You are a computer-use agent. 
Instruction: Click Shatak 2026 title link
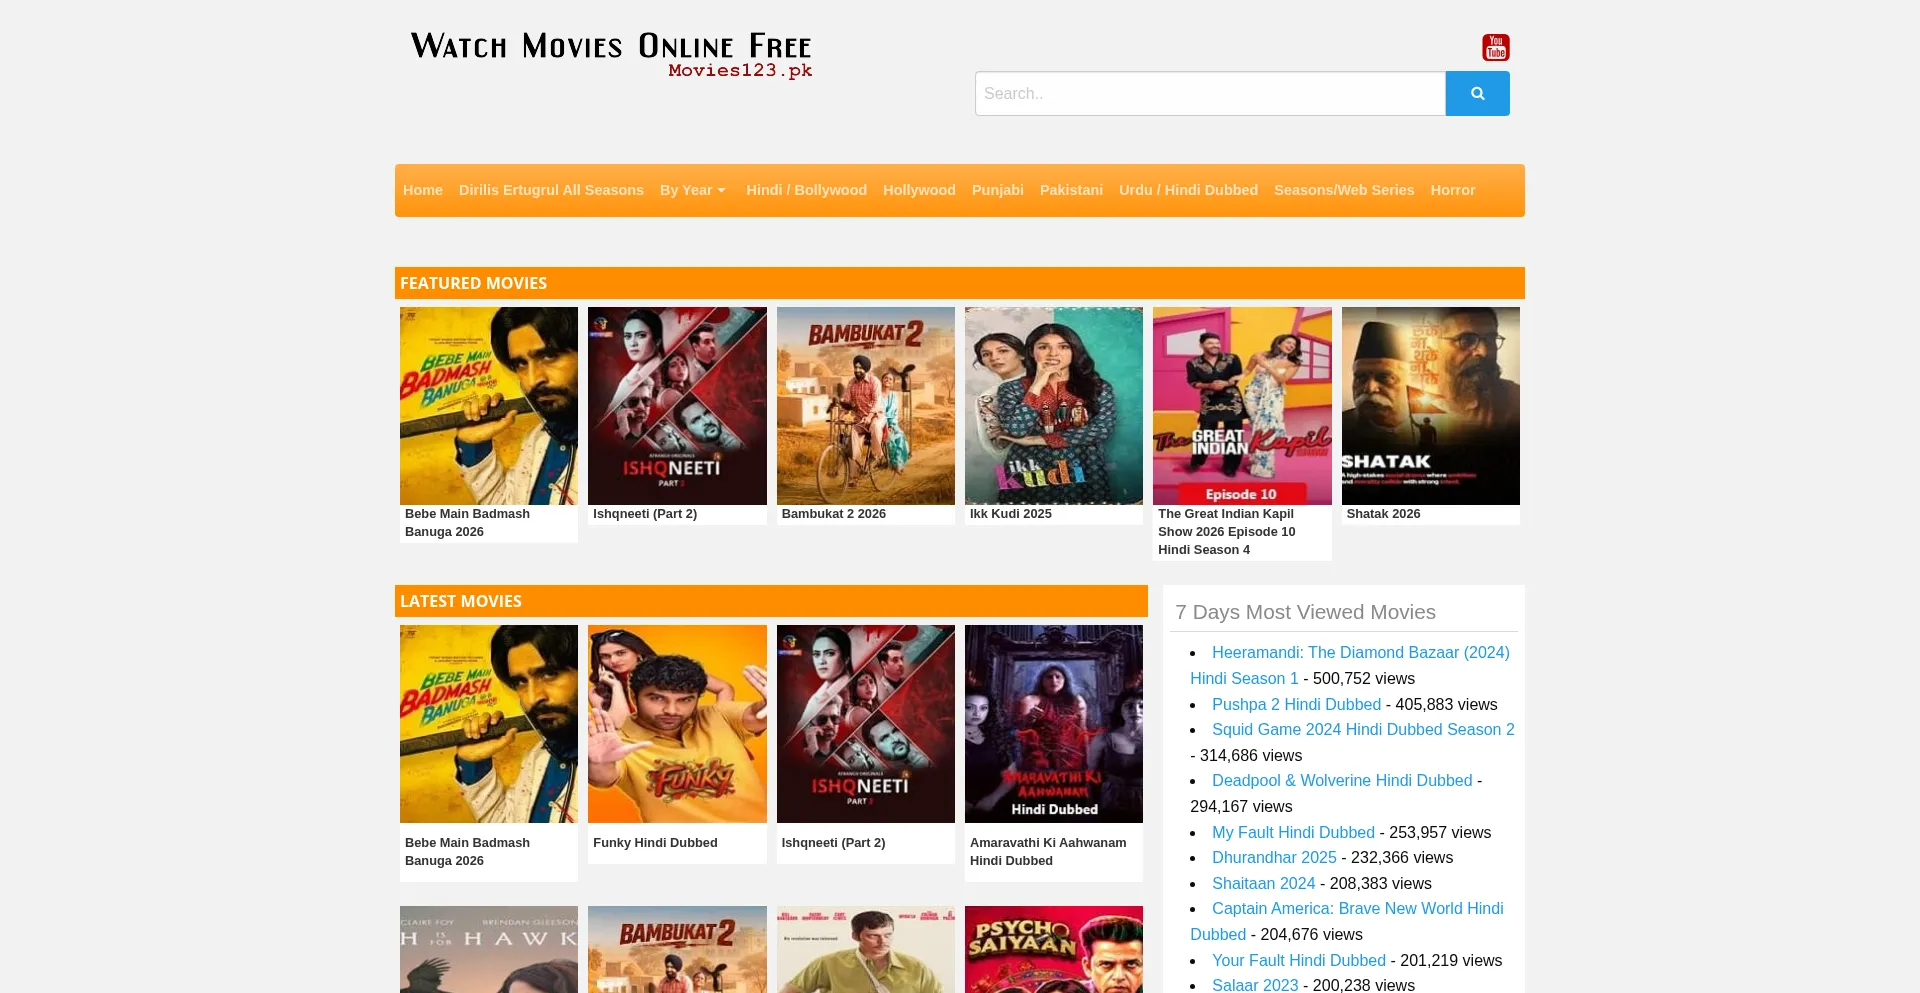(1383, 514)
